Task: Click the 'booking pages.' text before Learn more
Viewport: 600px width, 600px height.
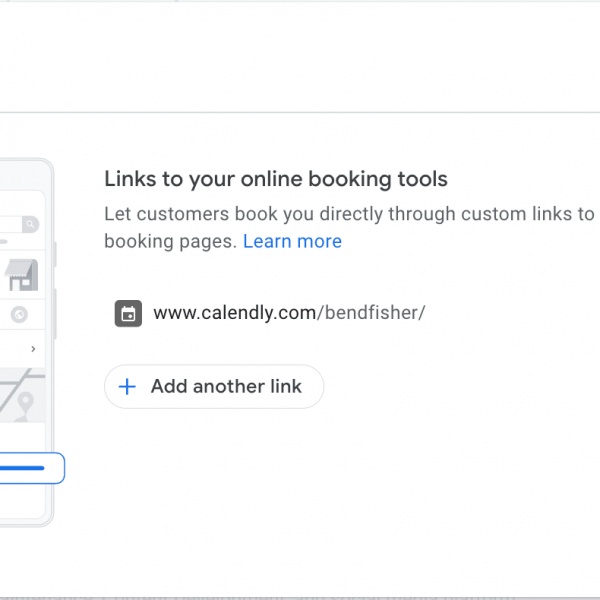Action: point(170,241)
